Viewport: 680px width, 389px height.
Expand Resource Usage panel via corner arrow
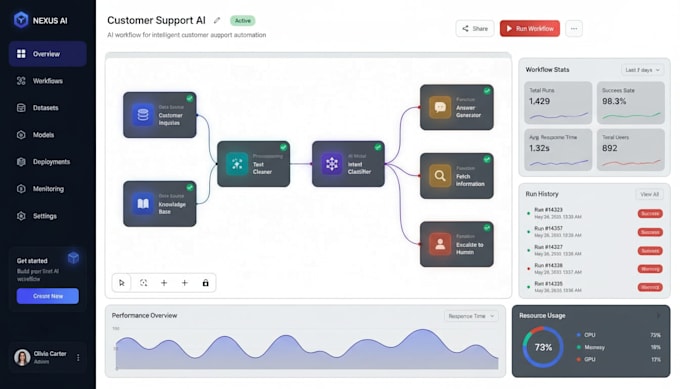658,316
